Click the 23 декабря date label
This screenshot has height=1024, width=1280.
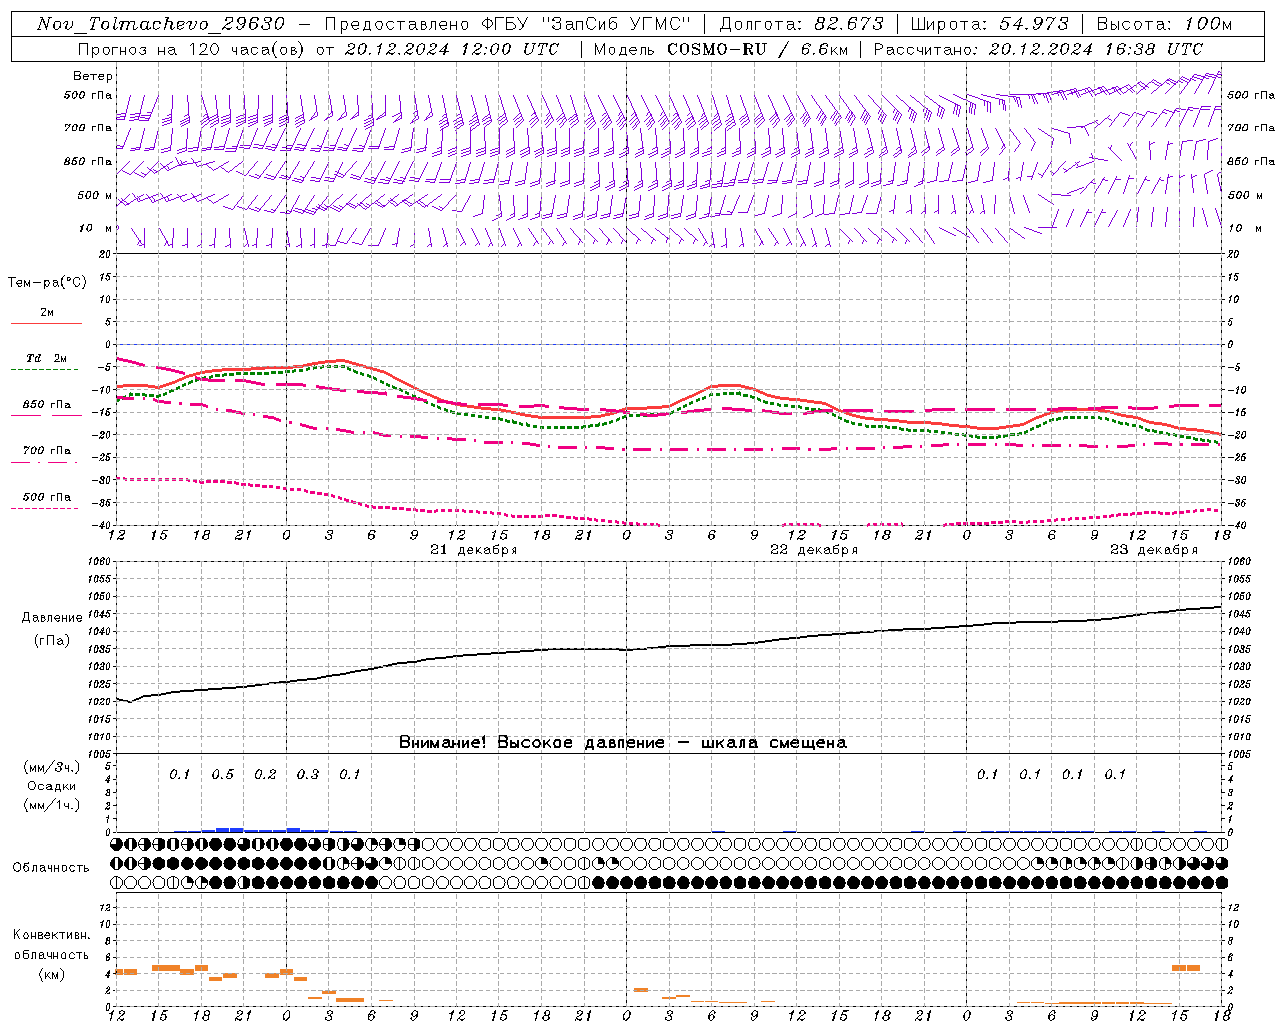1154,550
